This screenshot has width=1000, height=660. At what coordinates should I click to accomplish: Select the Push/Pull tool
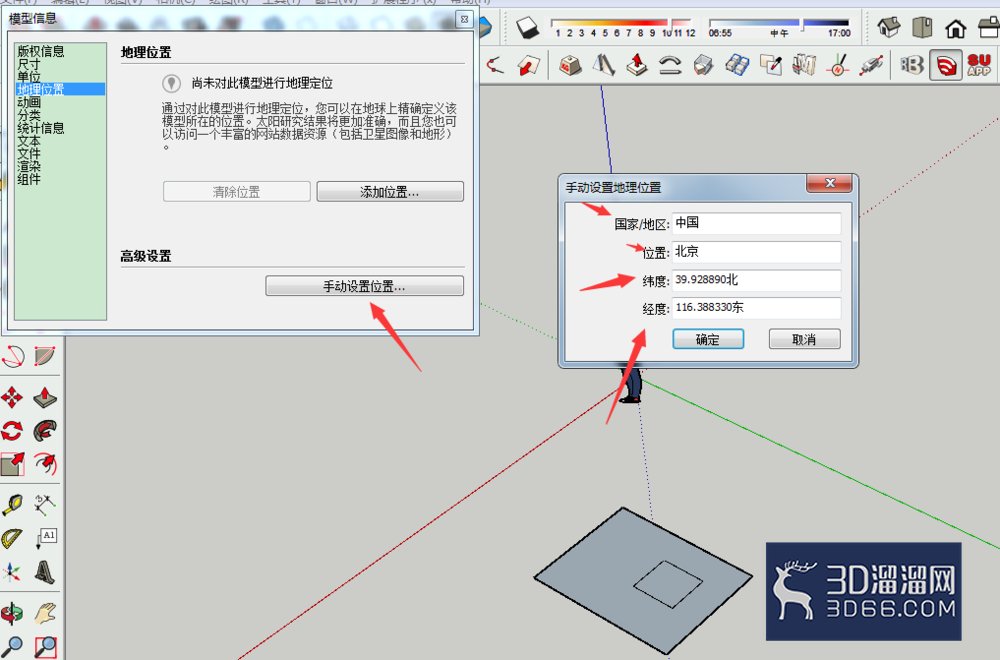pyautogui.click(x=45, y=397)
